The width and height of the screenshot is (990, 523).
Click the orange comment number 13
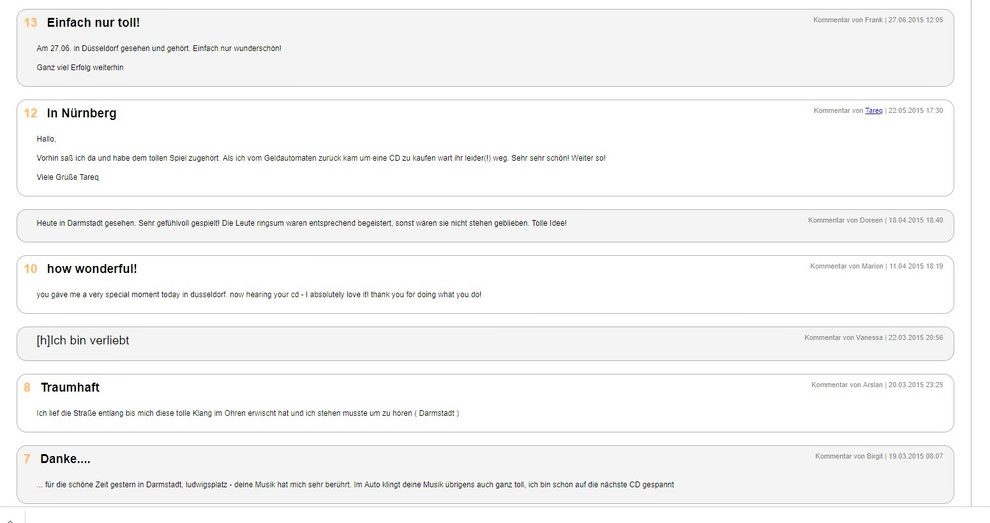pyautogui.click(x=30, y=23)
